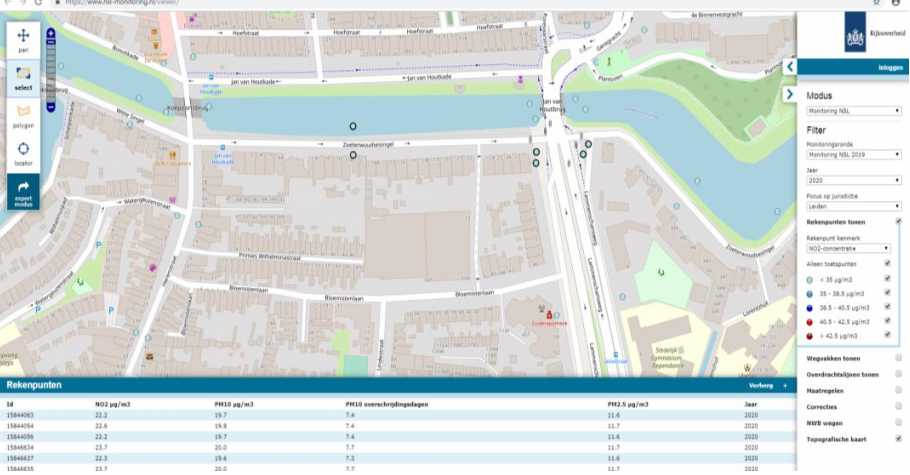This screenshot has height=475, width=910.
Task: Sort by the NO2 µg/m3 column header
Action: click(x=113, y=404)
